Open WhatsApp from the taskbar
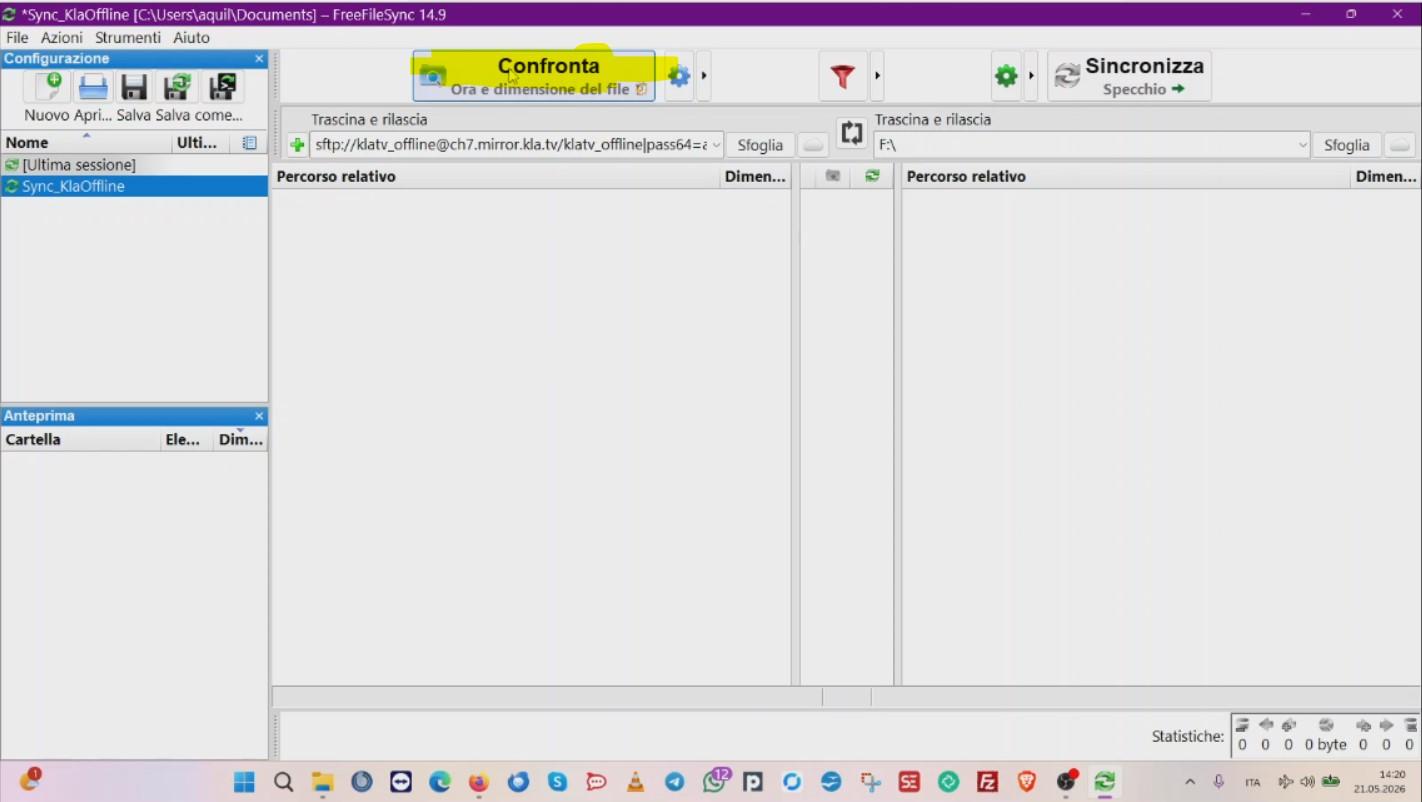The height and width of the screenshot is (802, 1422). pyautogui.click(x=714, y=782)
